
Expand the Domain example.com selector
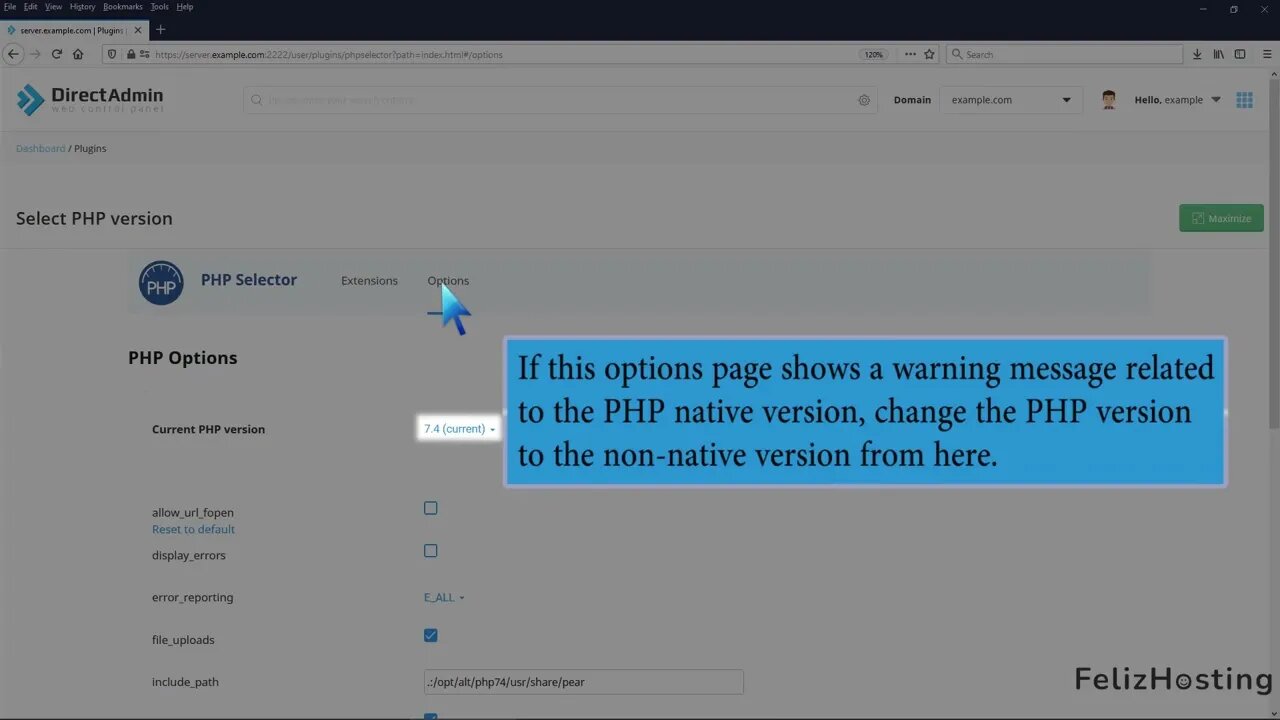click(x=1010, y=100)
